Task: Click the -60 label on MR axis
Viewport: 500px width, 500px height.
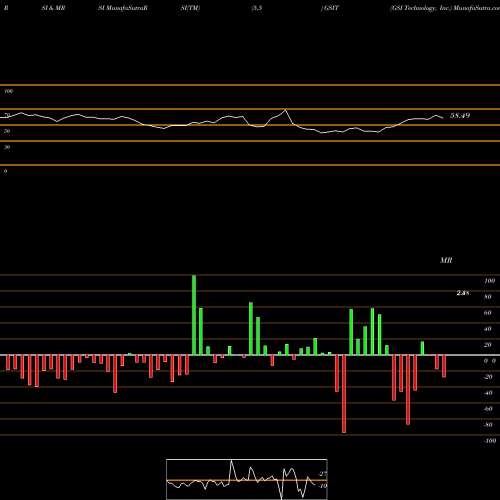Action: 488,409
